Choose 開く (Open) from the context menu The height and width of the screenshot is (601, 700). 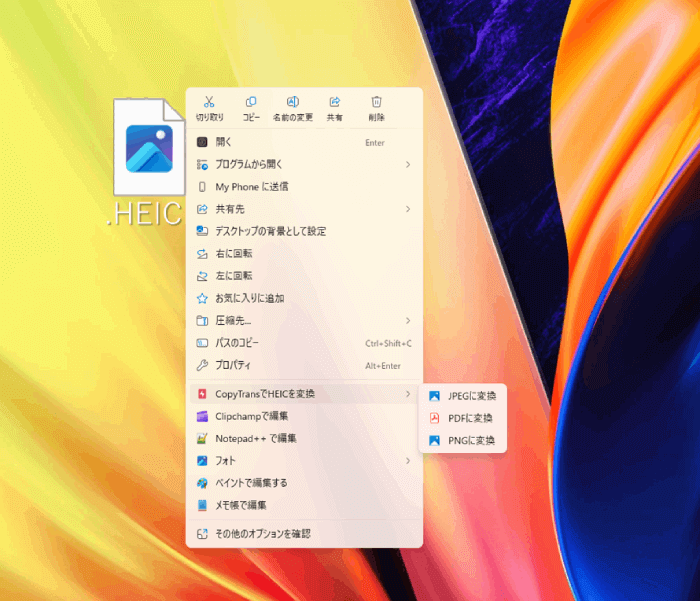pos(304,142)
